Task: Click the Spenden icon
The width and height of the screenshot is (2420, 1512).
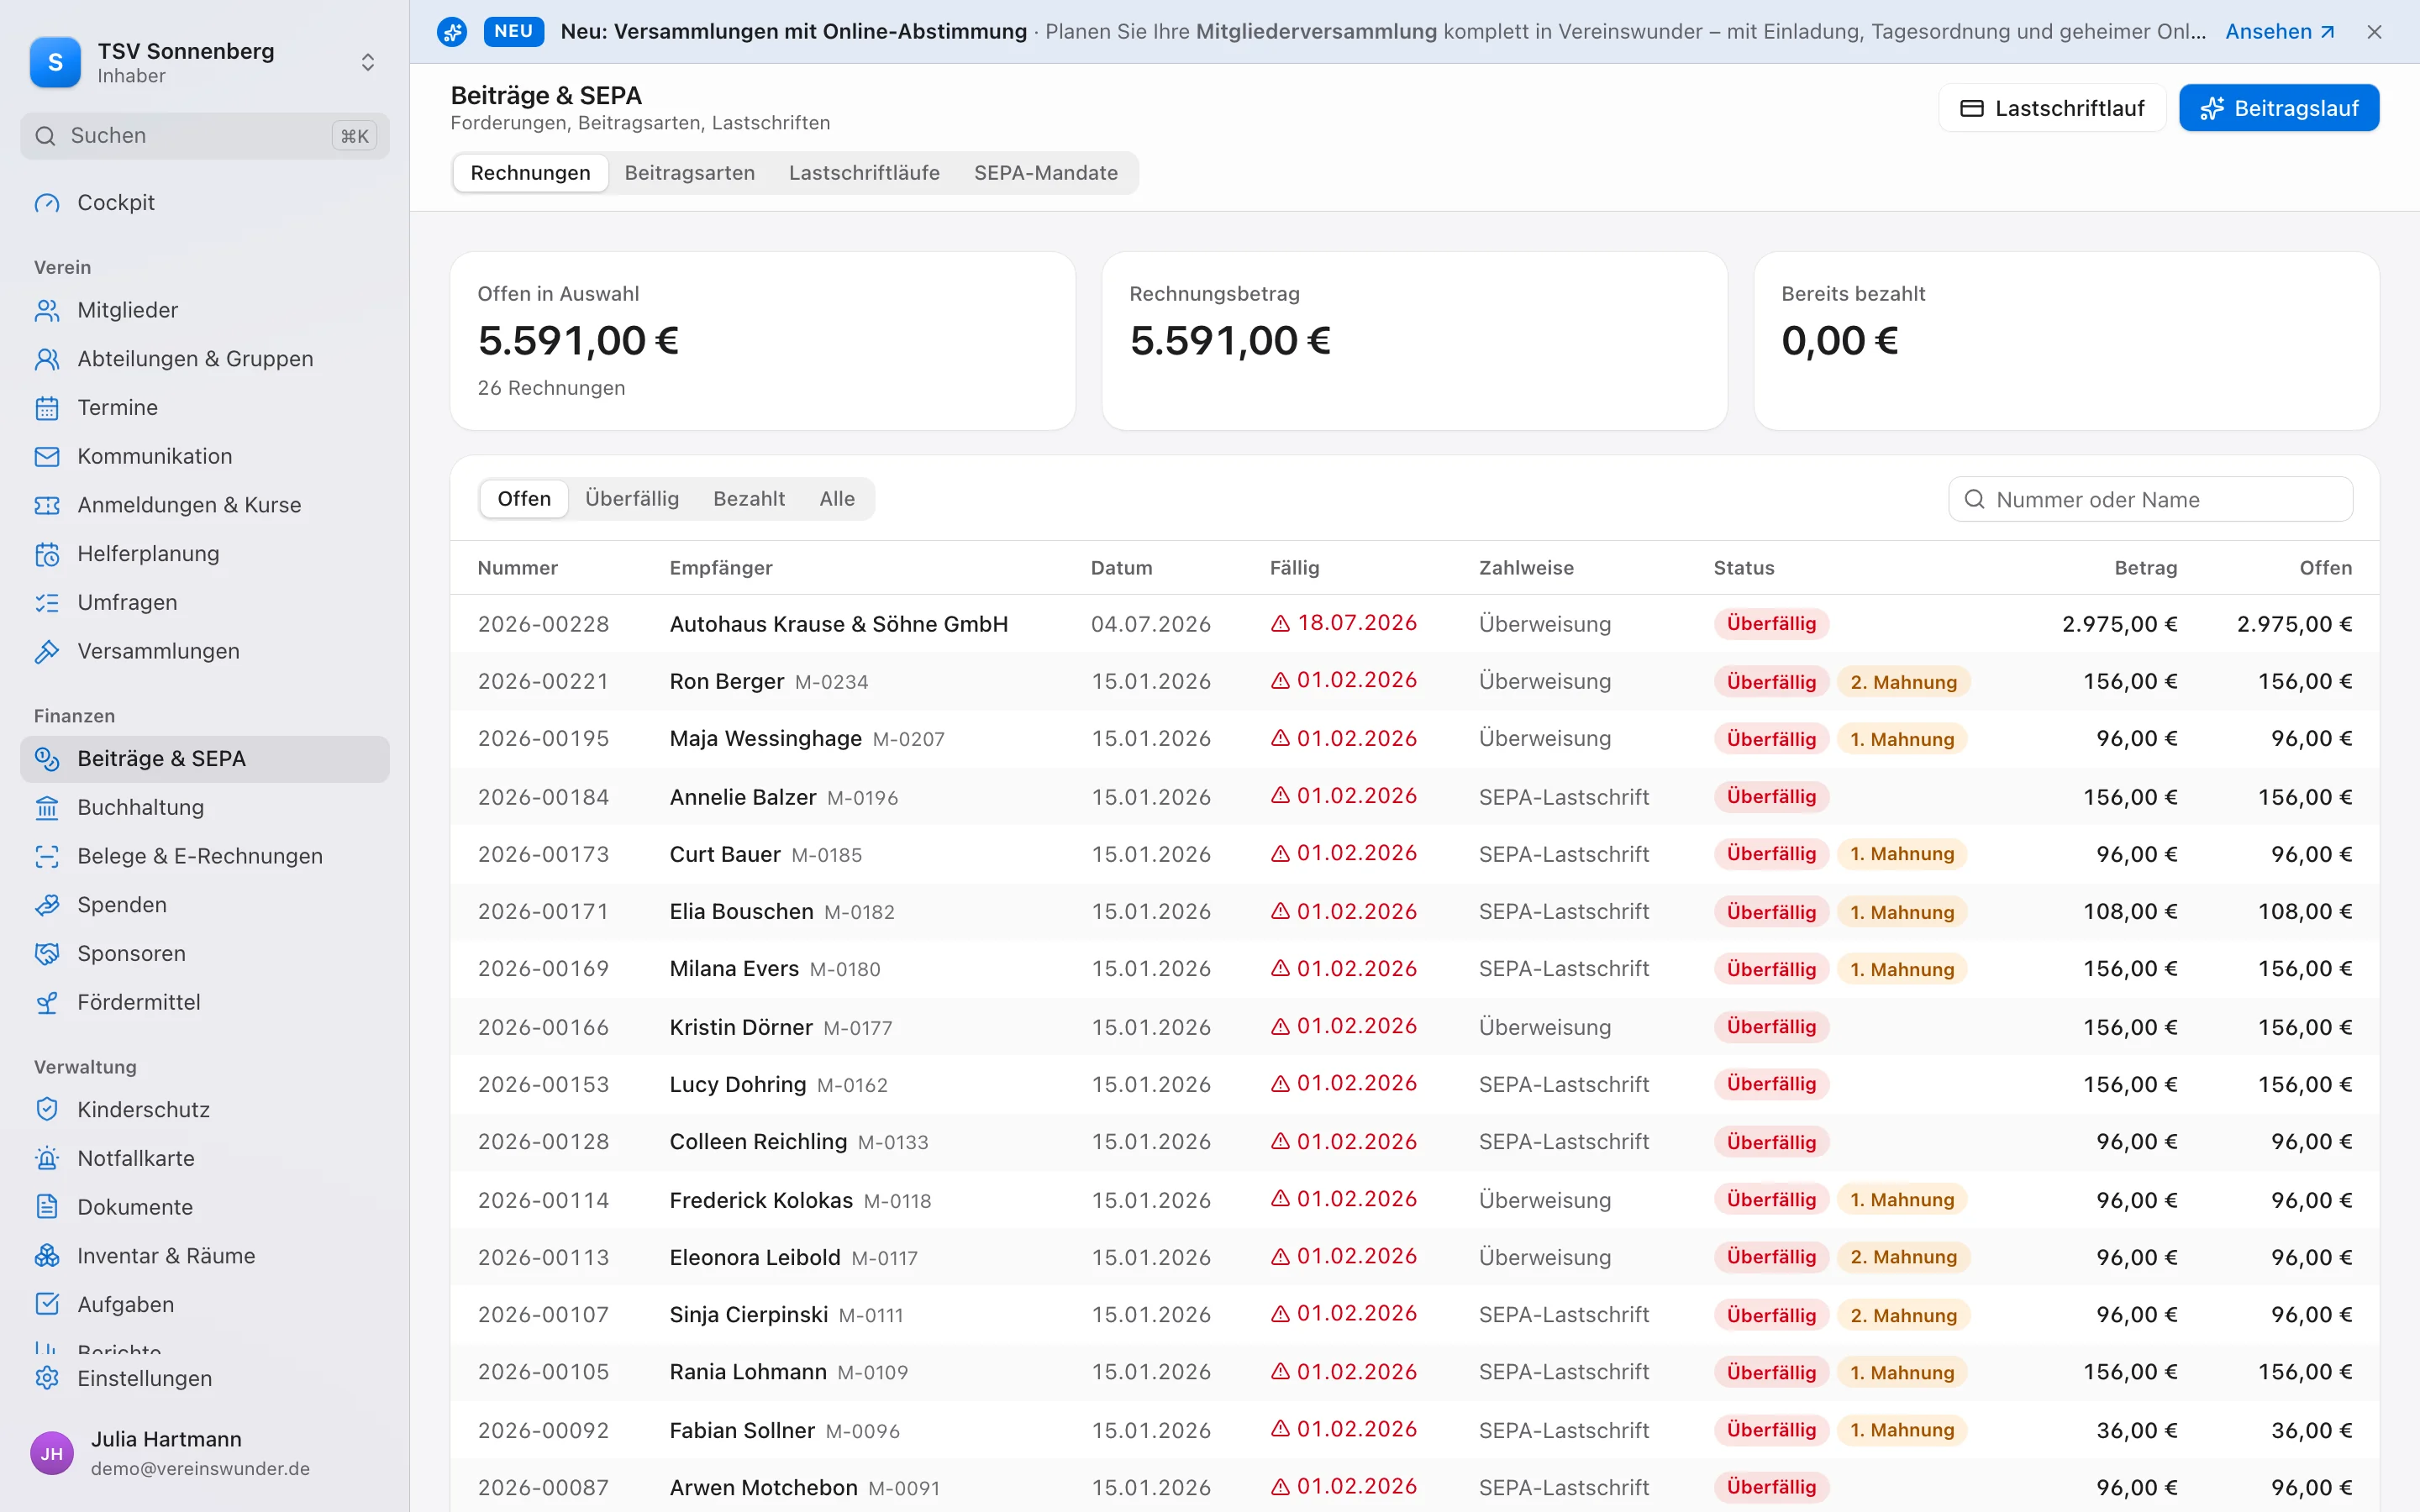Action: click(x=47, y=905)
